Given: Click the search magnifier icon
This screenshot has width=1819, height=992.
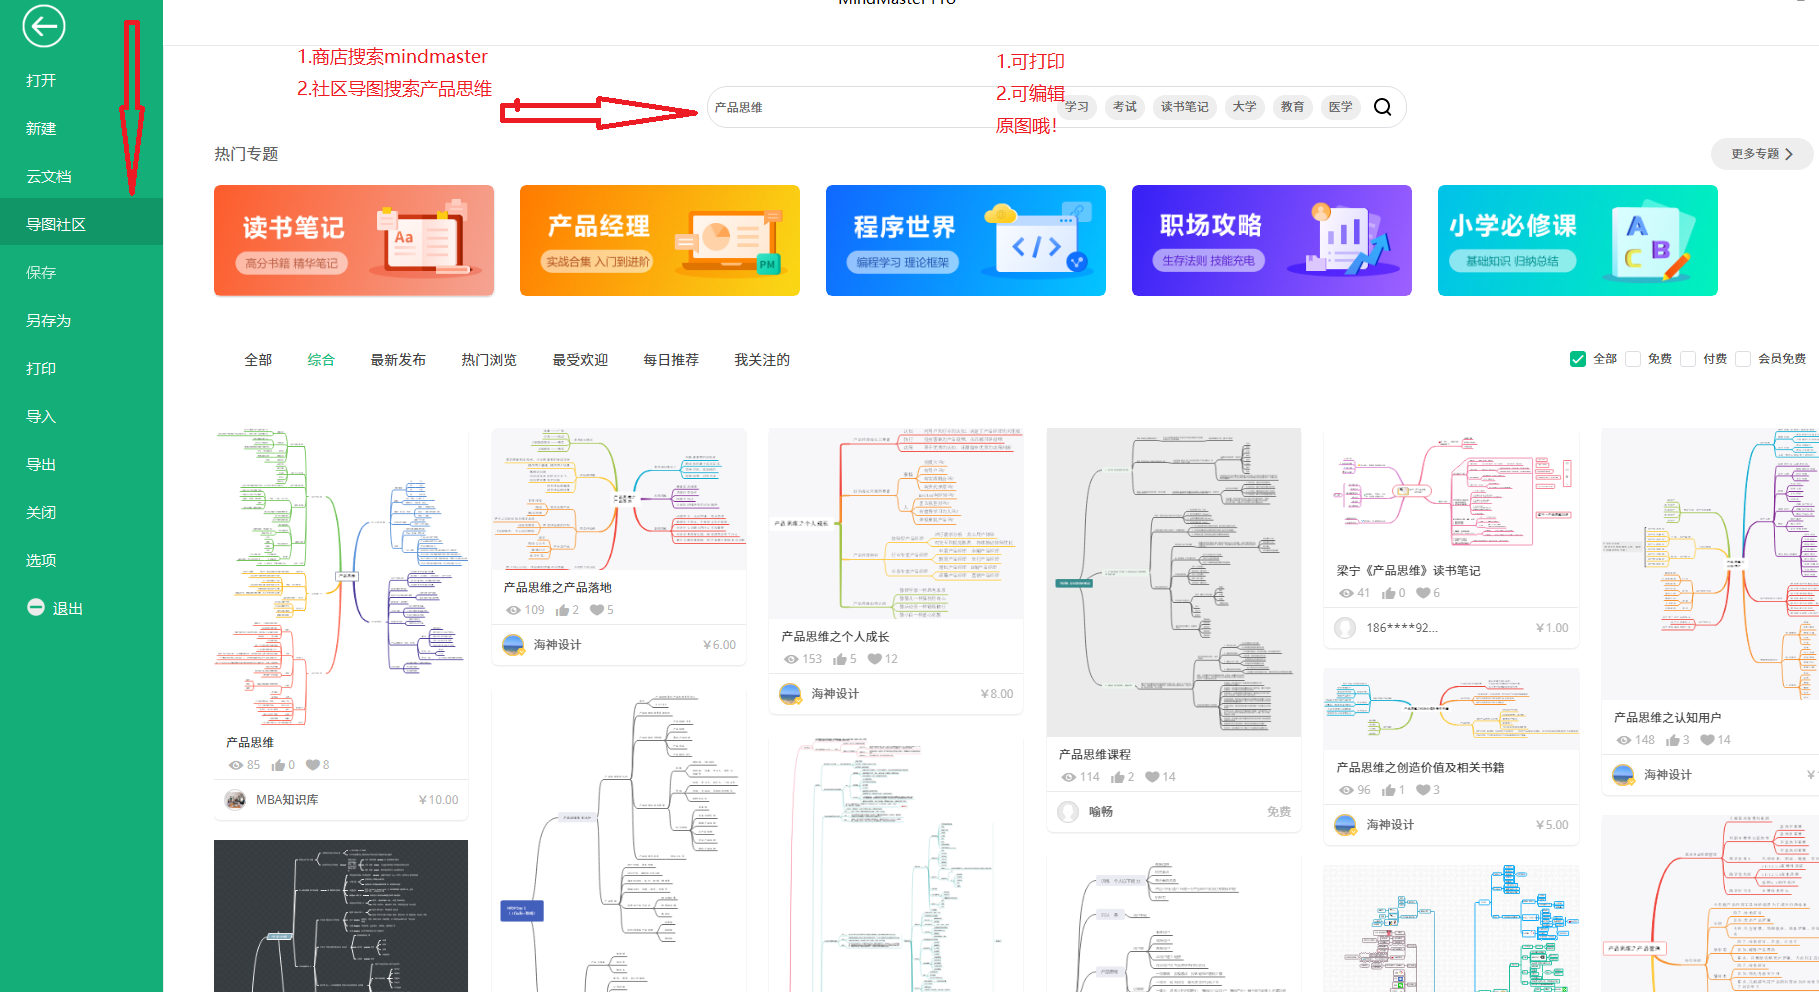Looking at the screenshot, I should pos(1382,107).
